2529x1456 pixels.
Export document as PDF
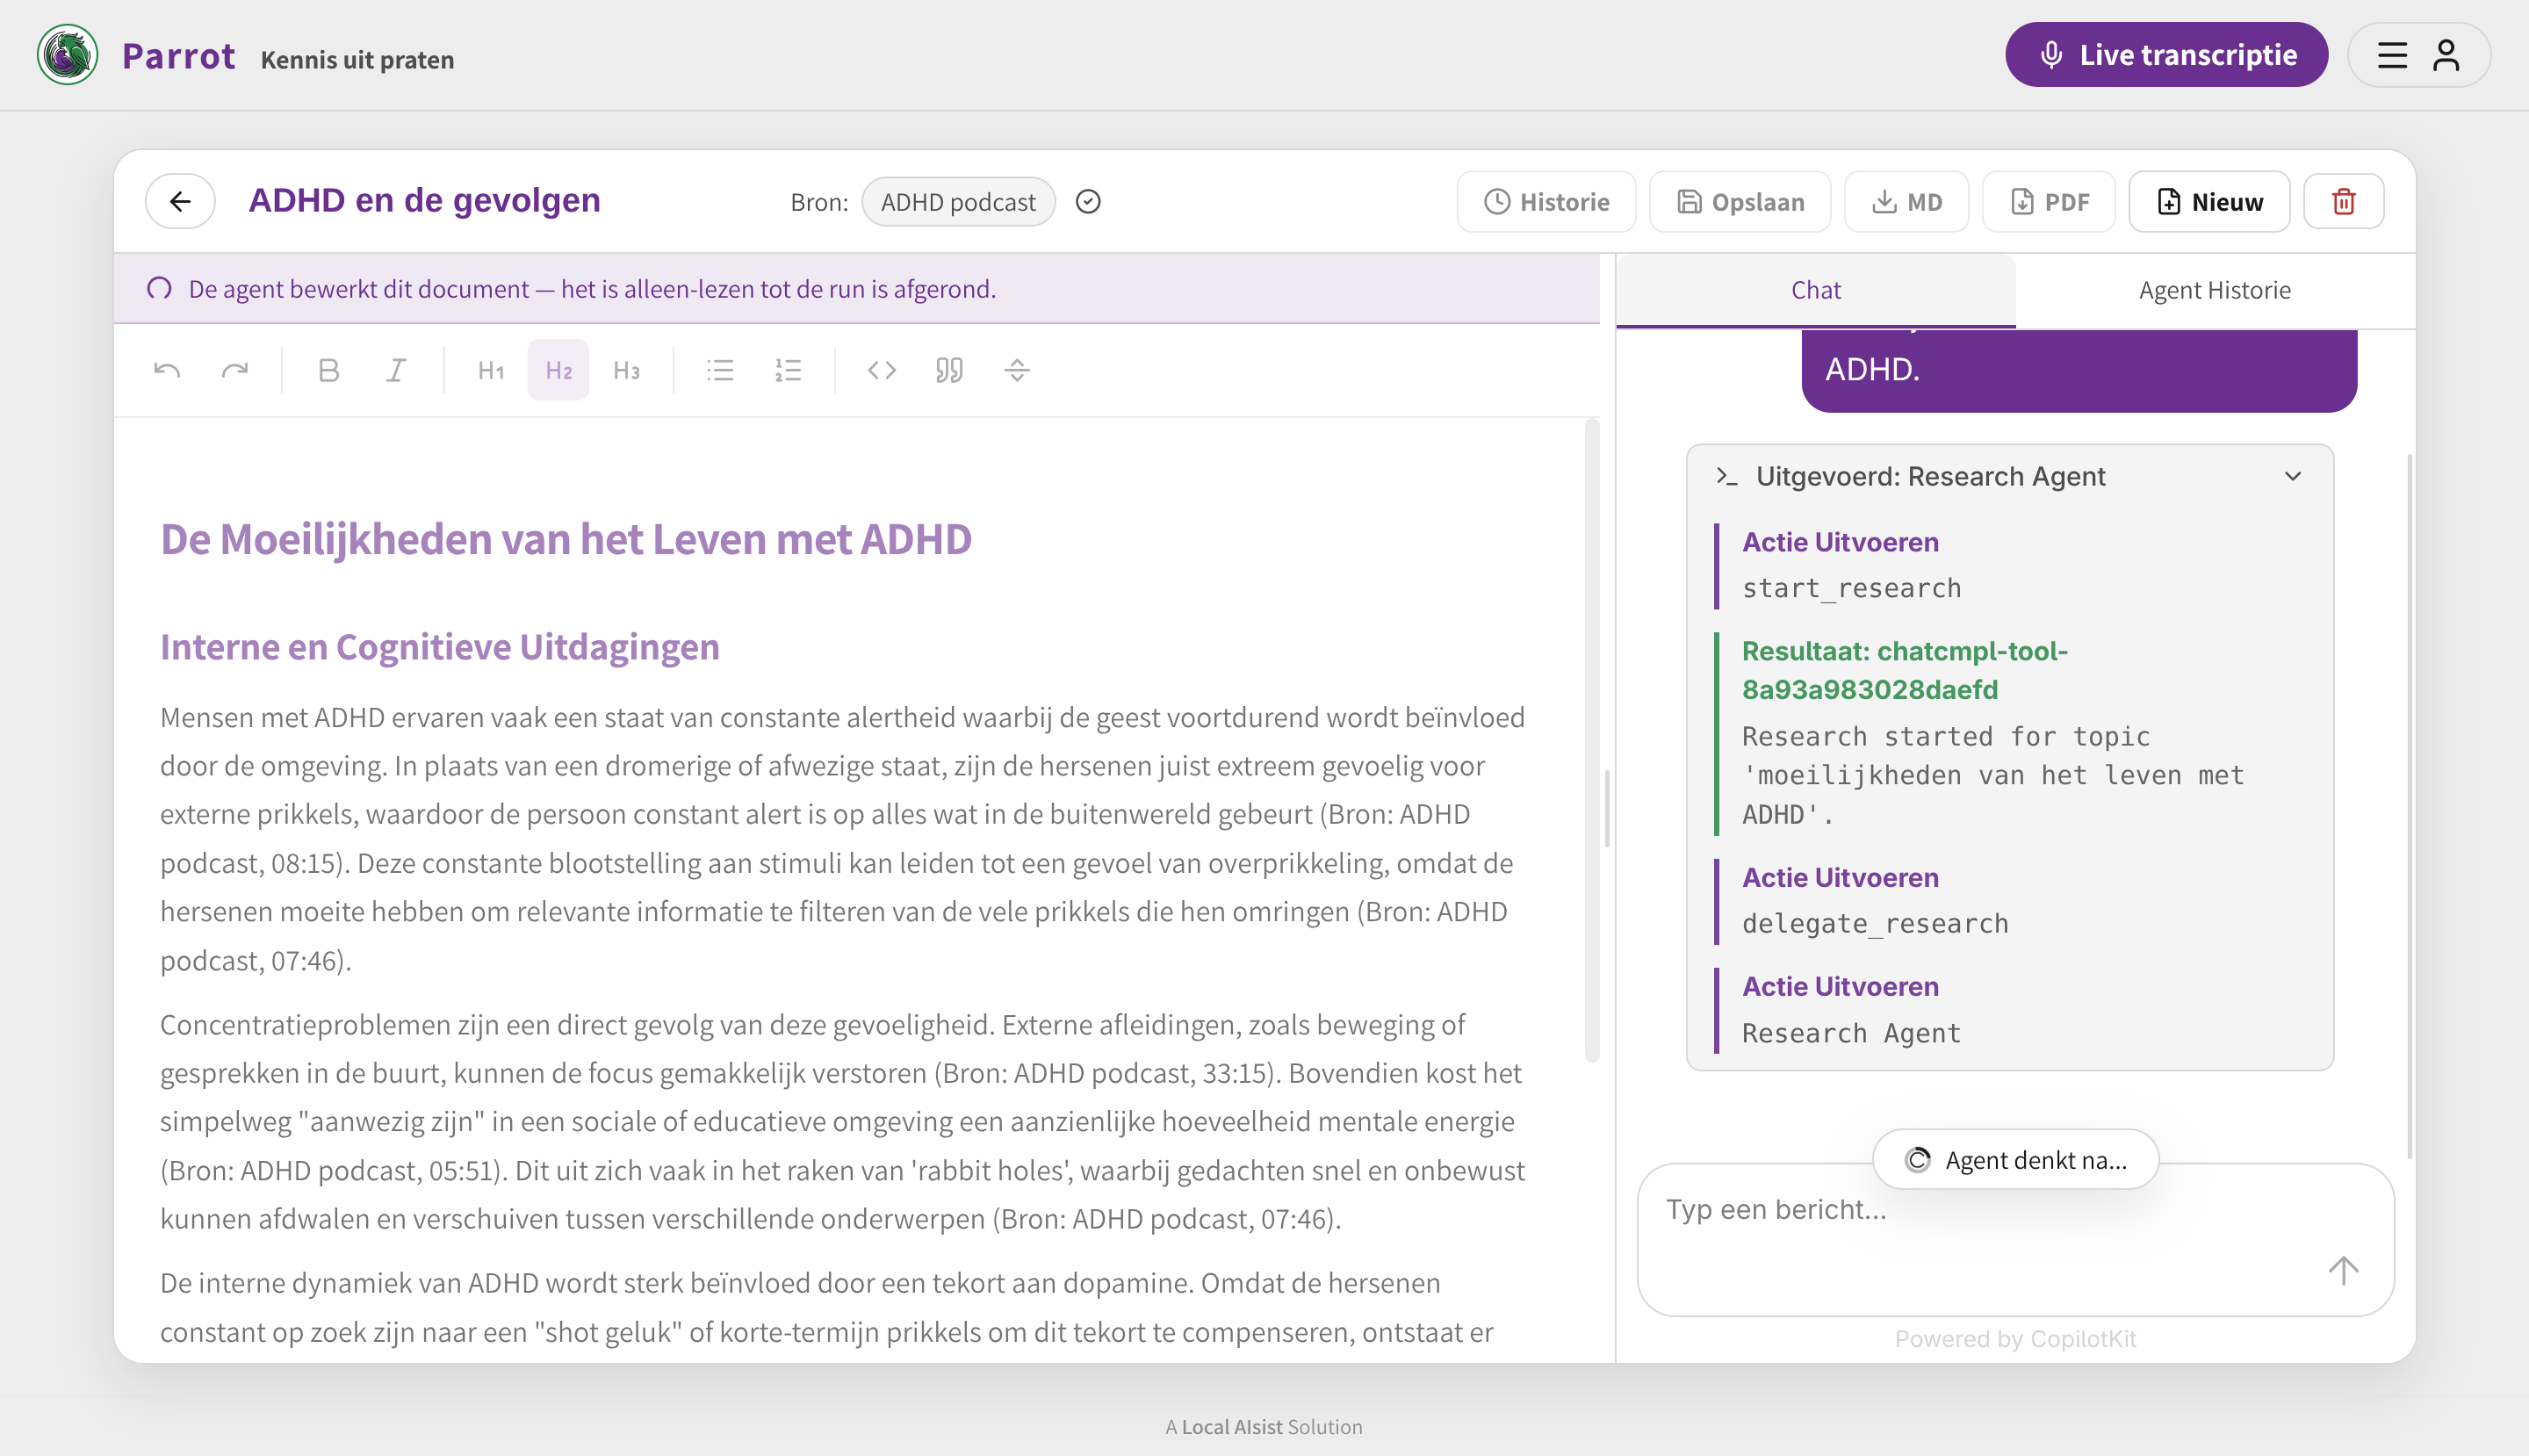click(2049, 202)
